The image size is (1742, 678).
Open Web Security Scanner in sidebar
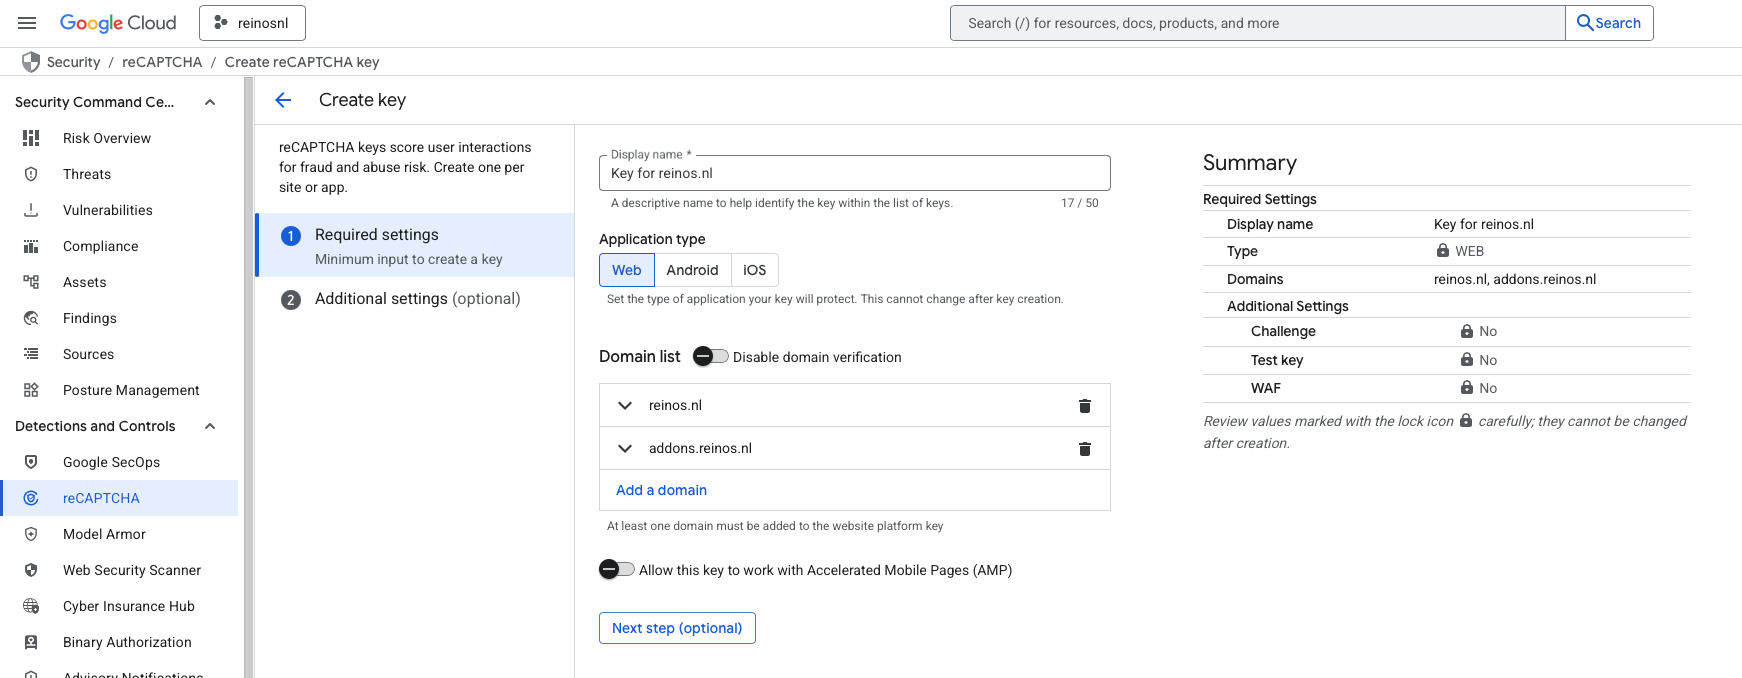click(x=132, y=570)
